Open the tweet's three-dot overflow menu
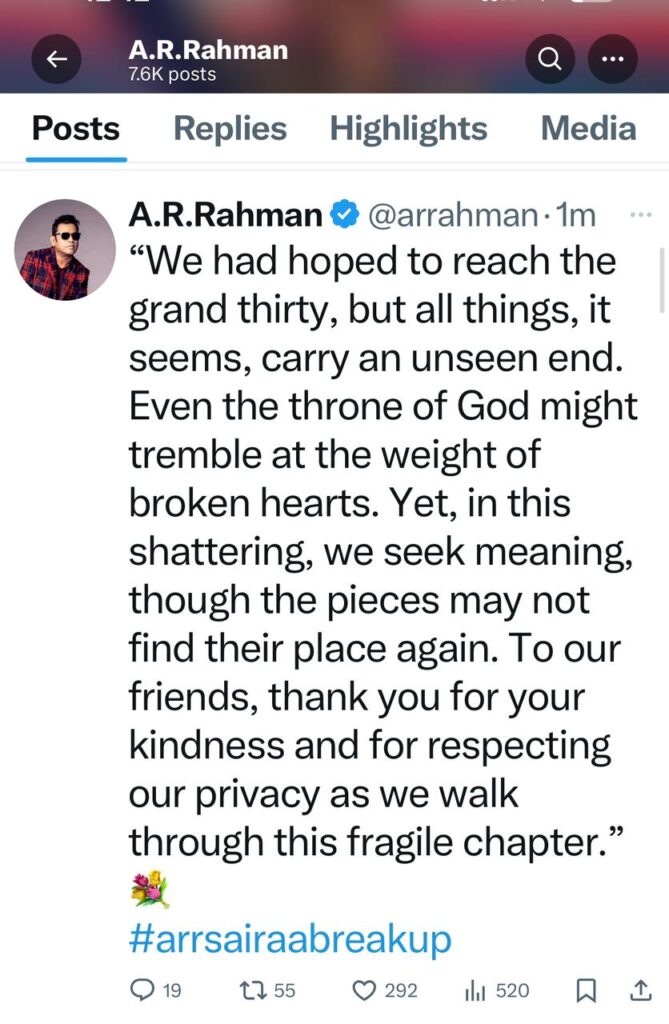 click(x=640, y=214)
